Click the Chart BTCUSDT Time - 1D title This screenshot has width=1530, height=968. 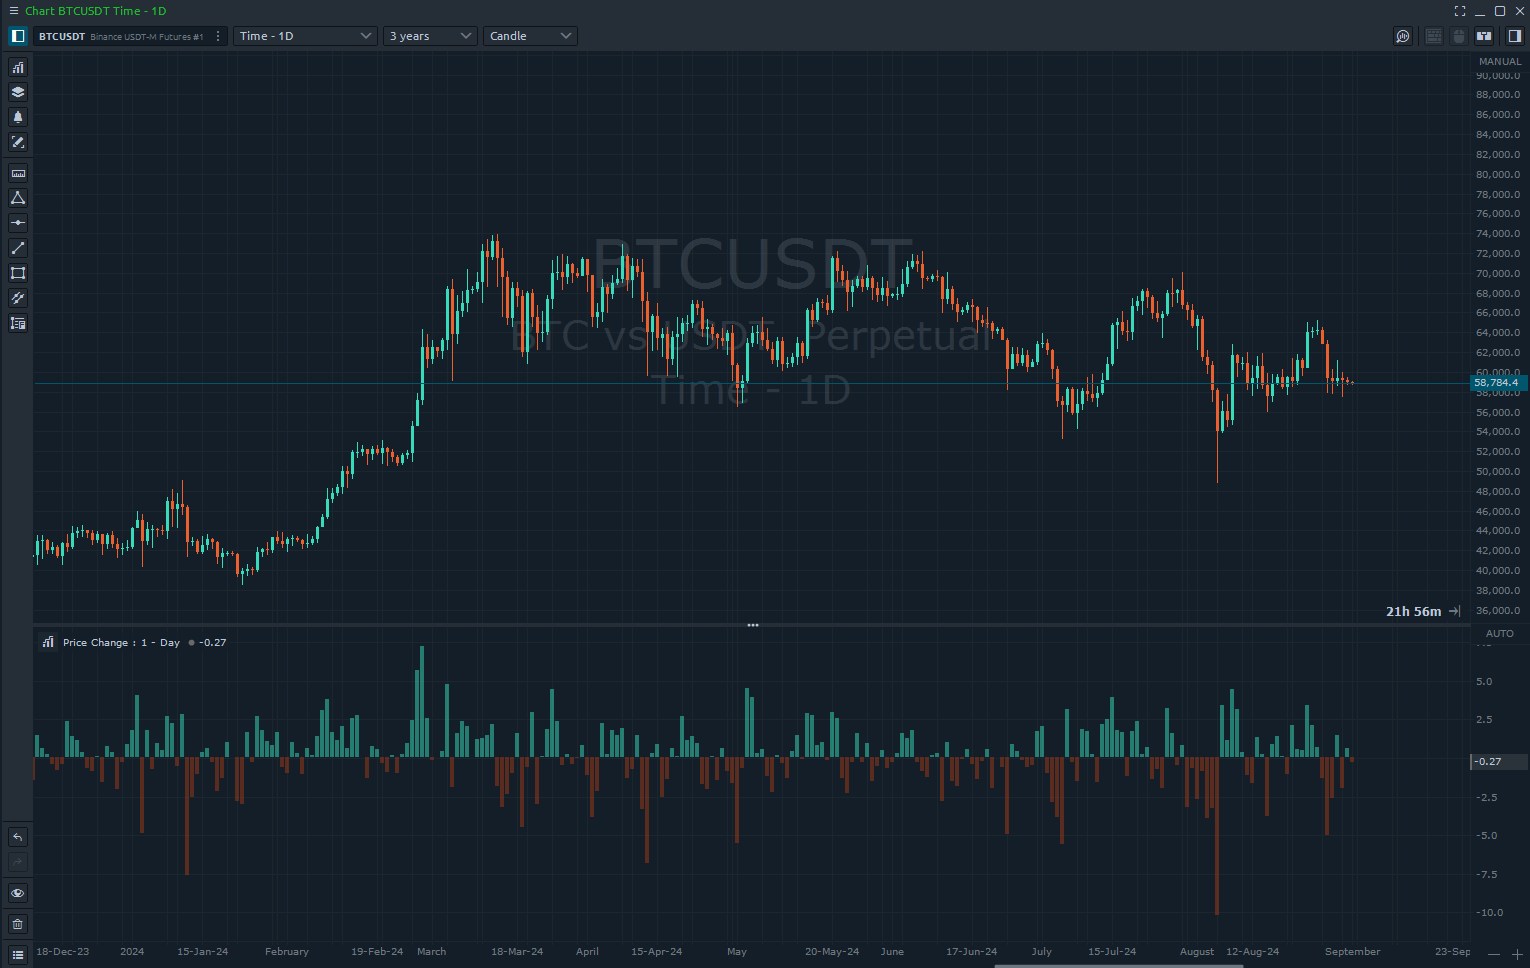pyautogui.click(x=96, y=11)
